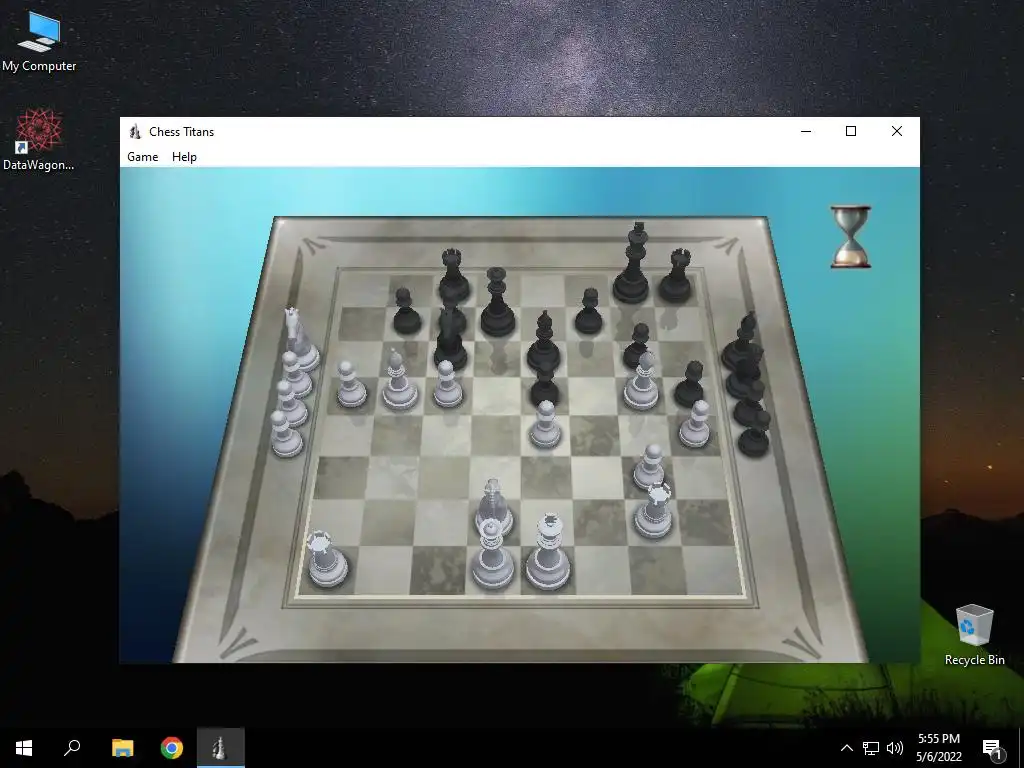Click the black rook behind the black knight
Screen dimensions: 1024x768
tap(454, 276)
